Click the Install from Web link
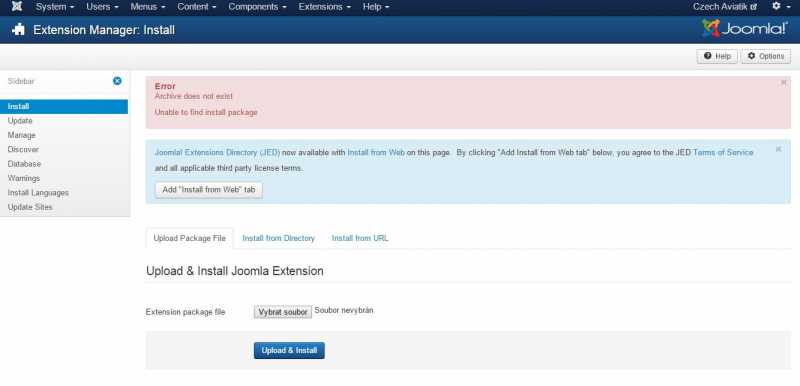Image resolution: width=800 pixels, height=386 pixels. pos(376,152)
